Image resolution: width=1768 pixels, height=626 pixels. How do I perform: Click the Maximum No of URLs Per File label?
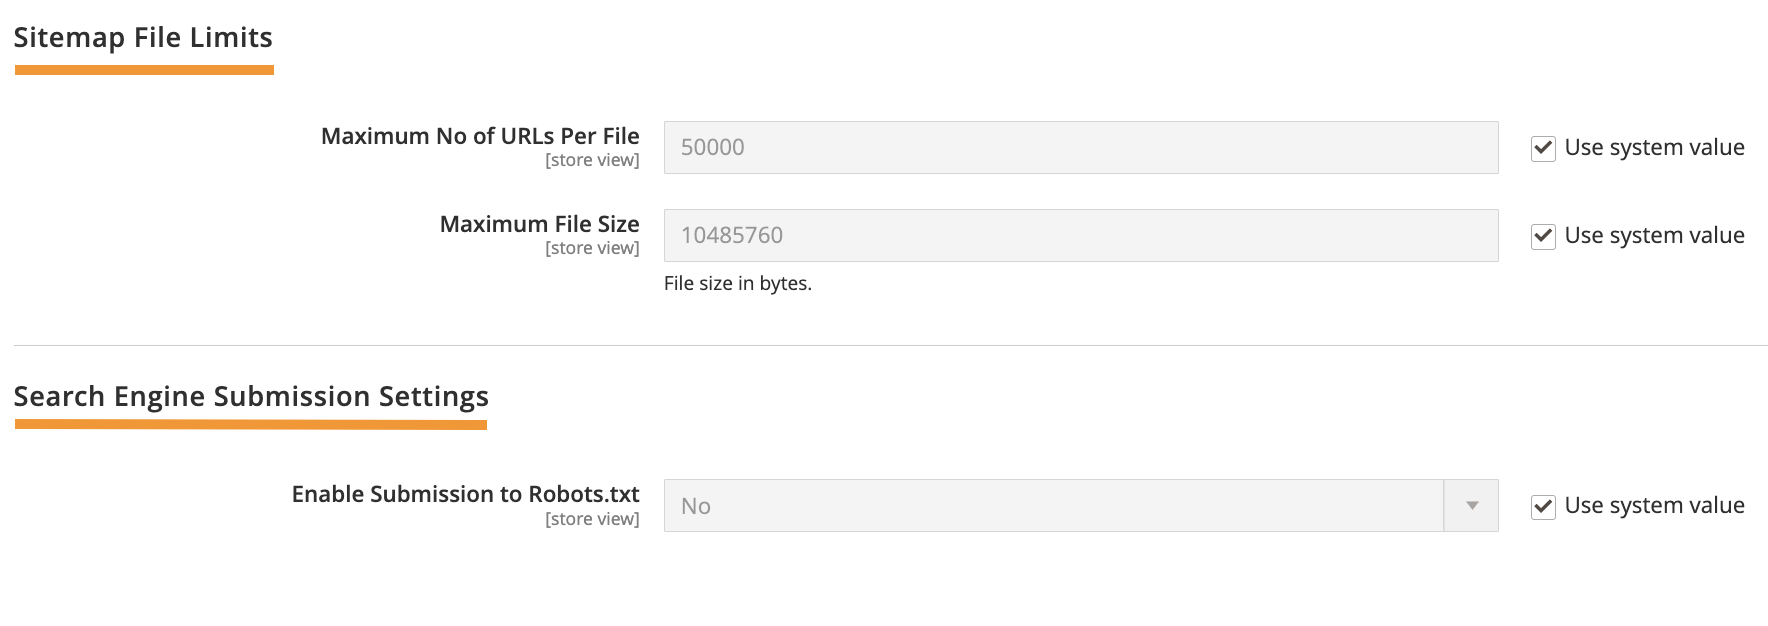480,136
